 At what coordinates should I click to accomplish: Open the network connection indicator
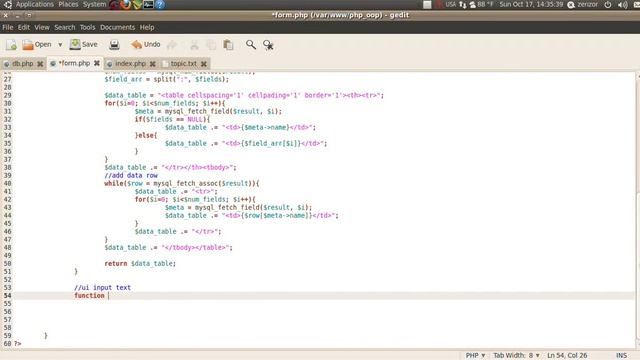(x=462, y=4)
